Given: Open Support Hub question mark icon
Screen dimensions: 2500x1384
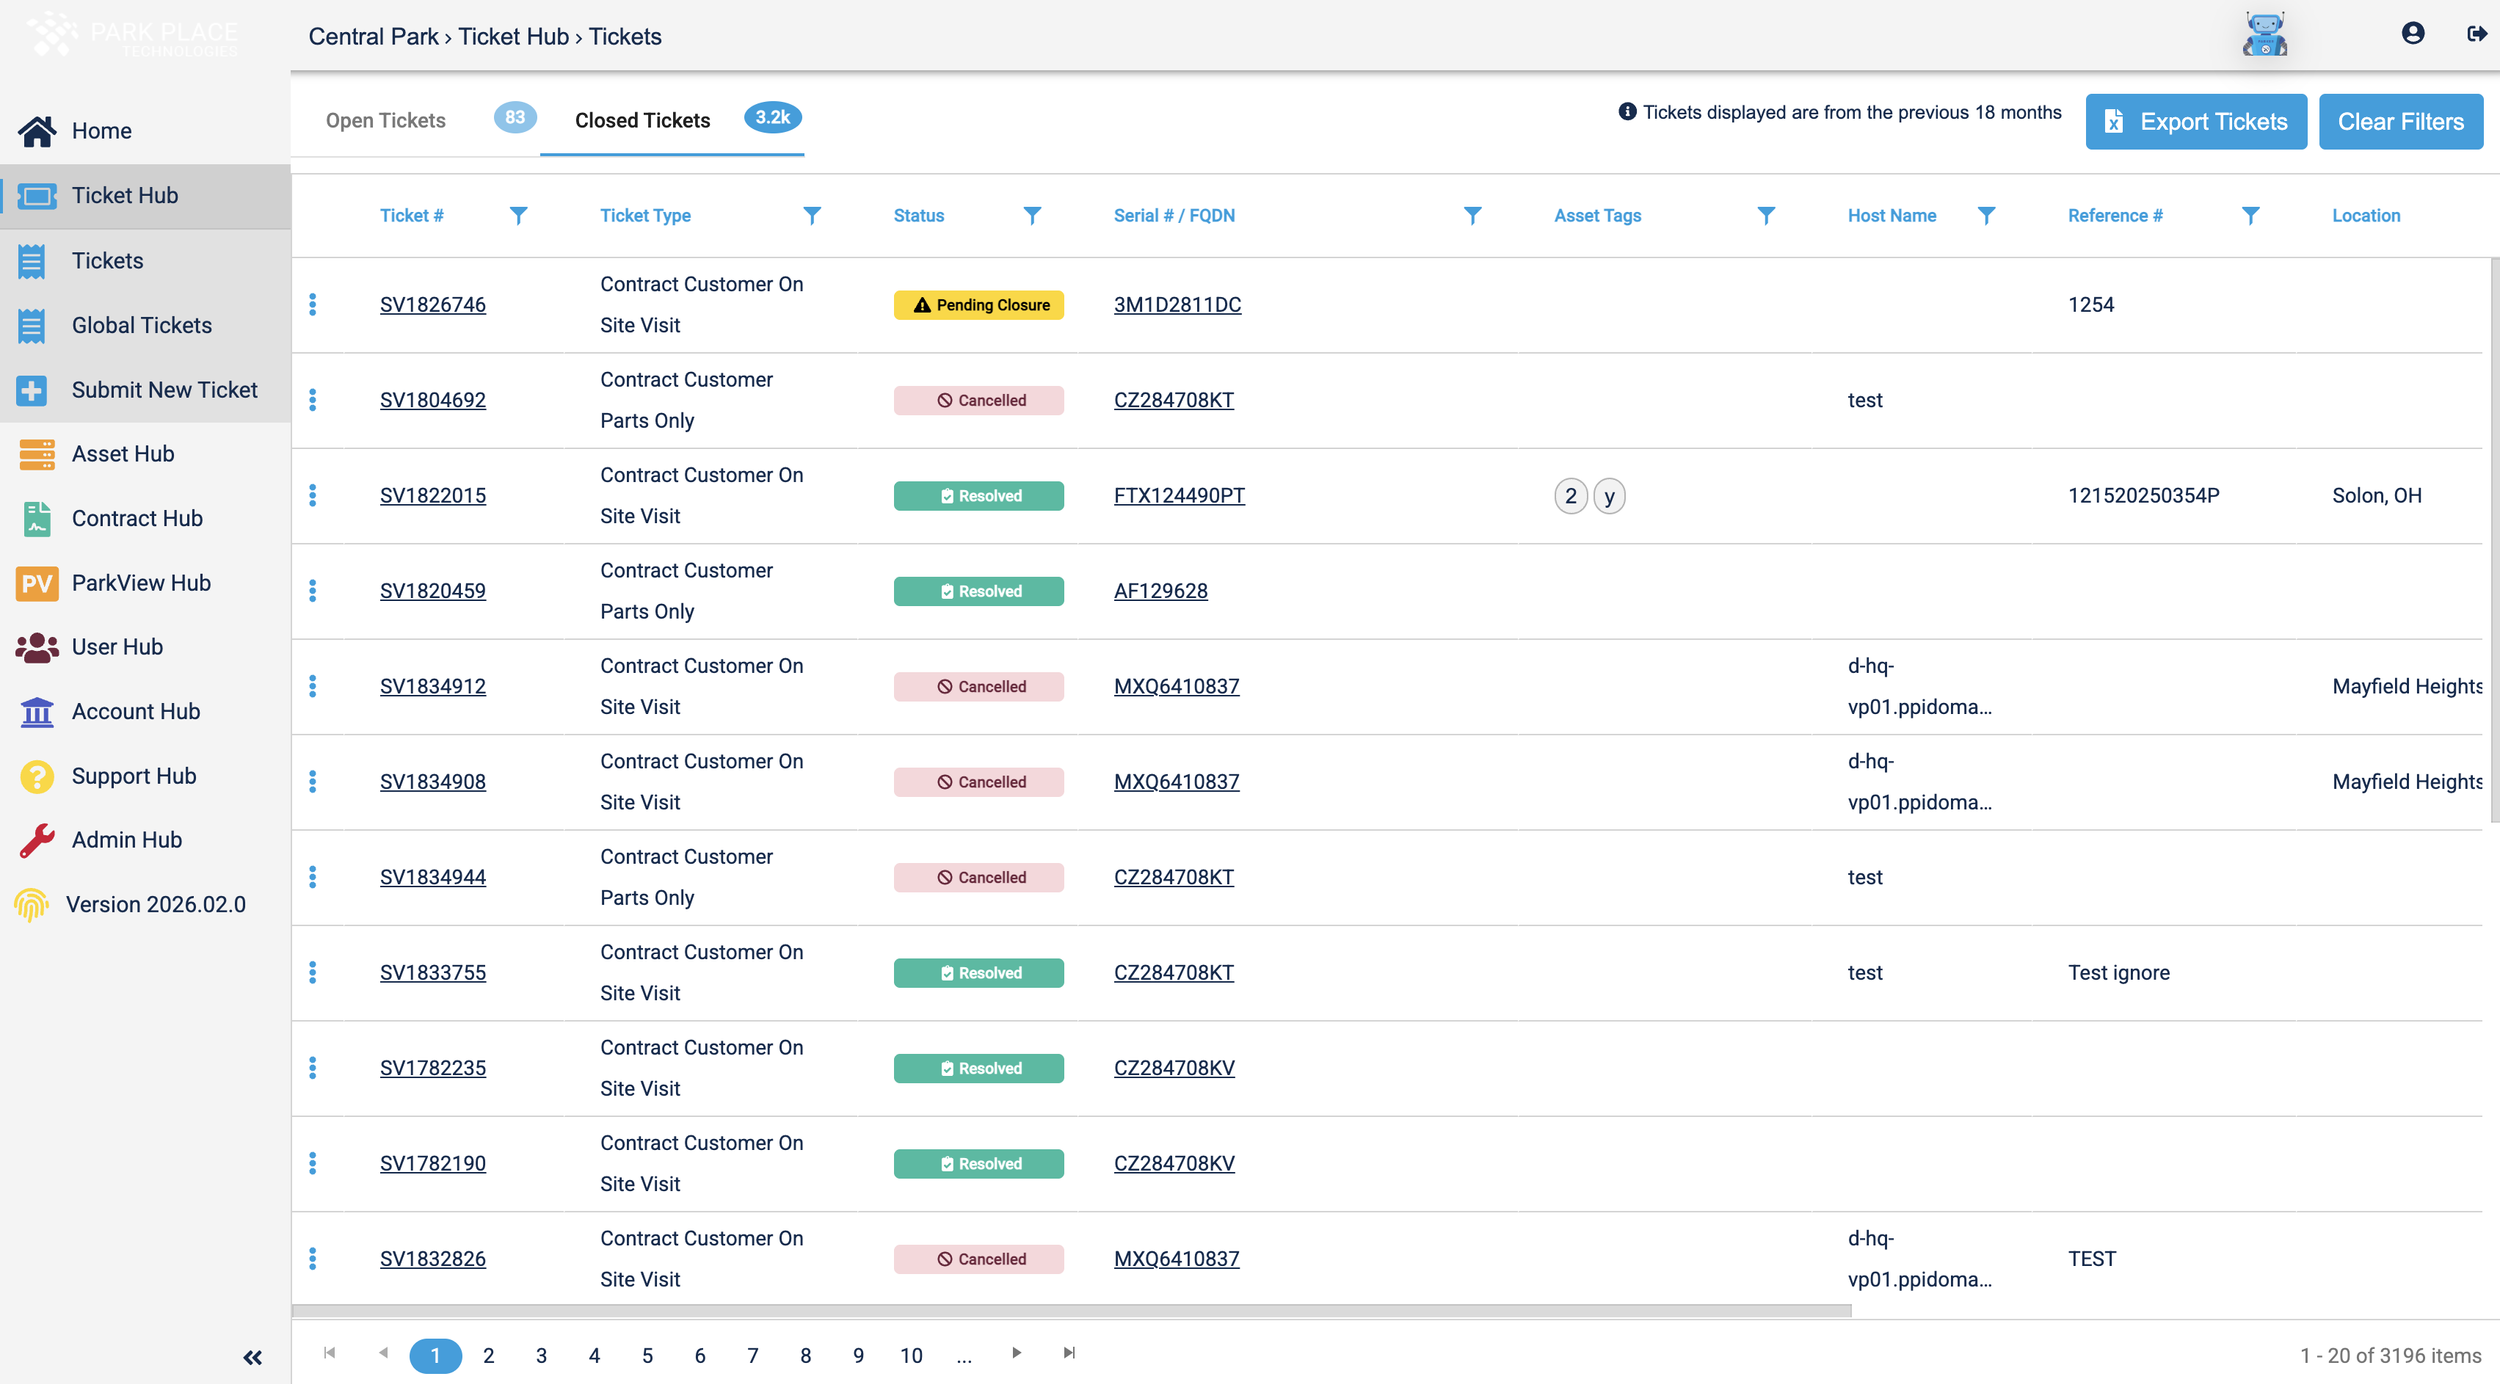Looking at the screenshot, I should (37, 776).
